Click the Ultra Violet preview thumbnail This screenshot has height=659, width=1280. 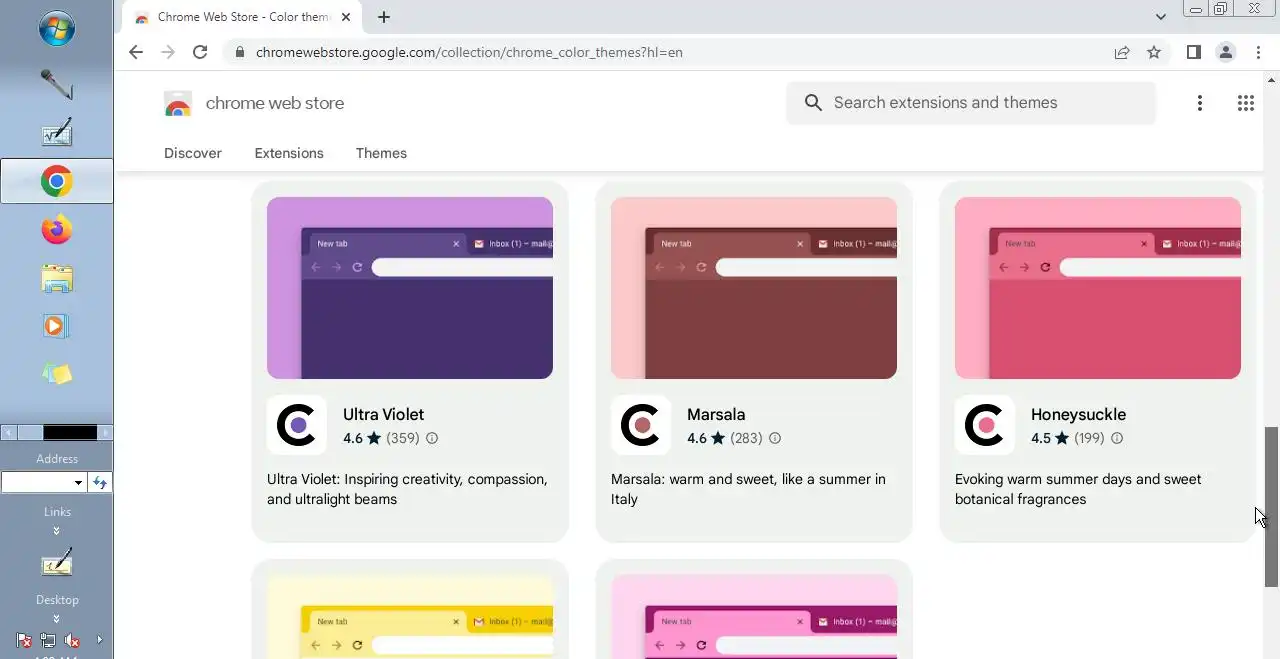coord(410,288)
